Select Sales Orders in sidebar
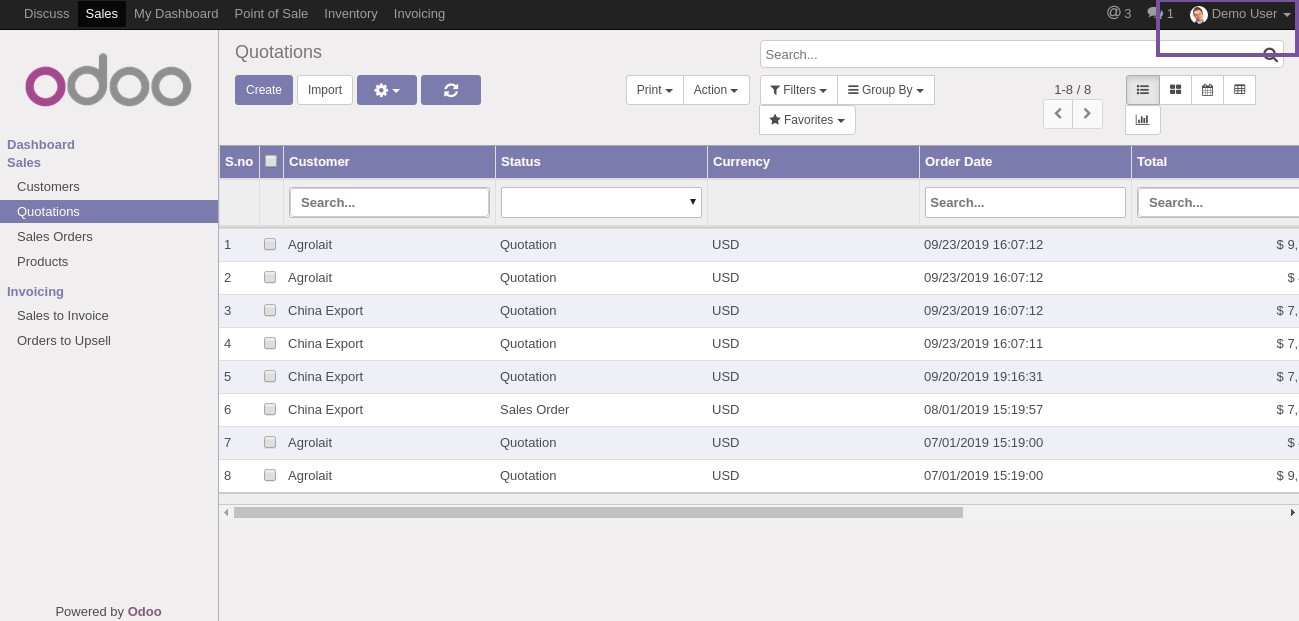1299x621 pixels. tap(55, 237)
